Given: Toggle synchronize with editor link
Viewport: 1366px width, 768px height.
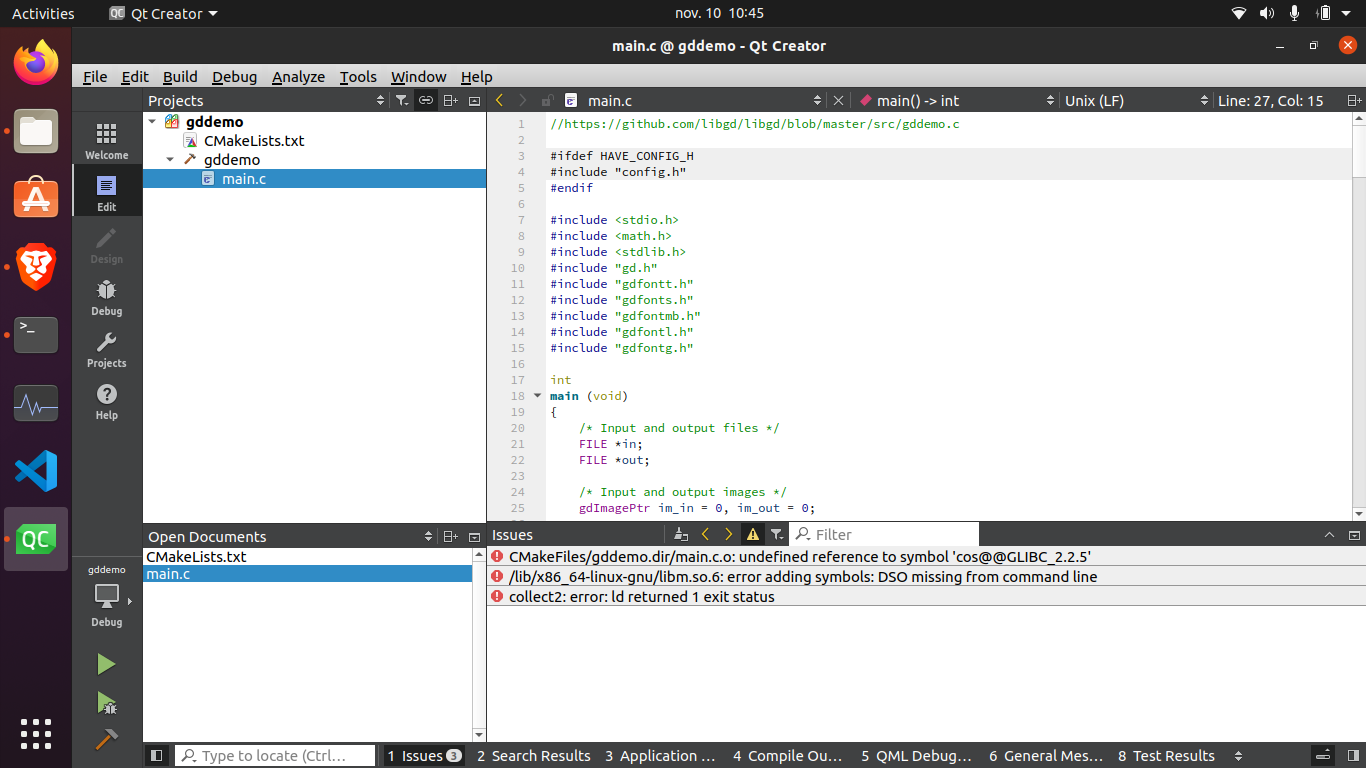Looking at the screenshot, I should pyautogui.click(x=425, y=100).
